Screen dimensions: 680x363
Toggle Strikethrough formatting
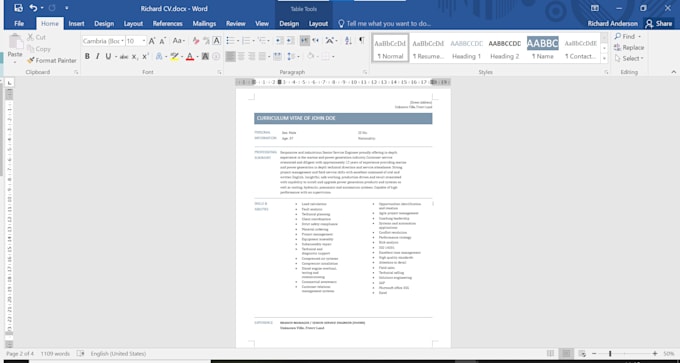click(x=124, y=56)
